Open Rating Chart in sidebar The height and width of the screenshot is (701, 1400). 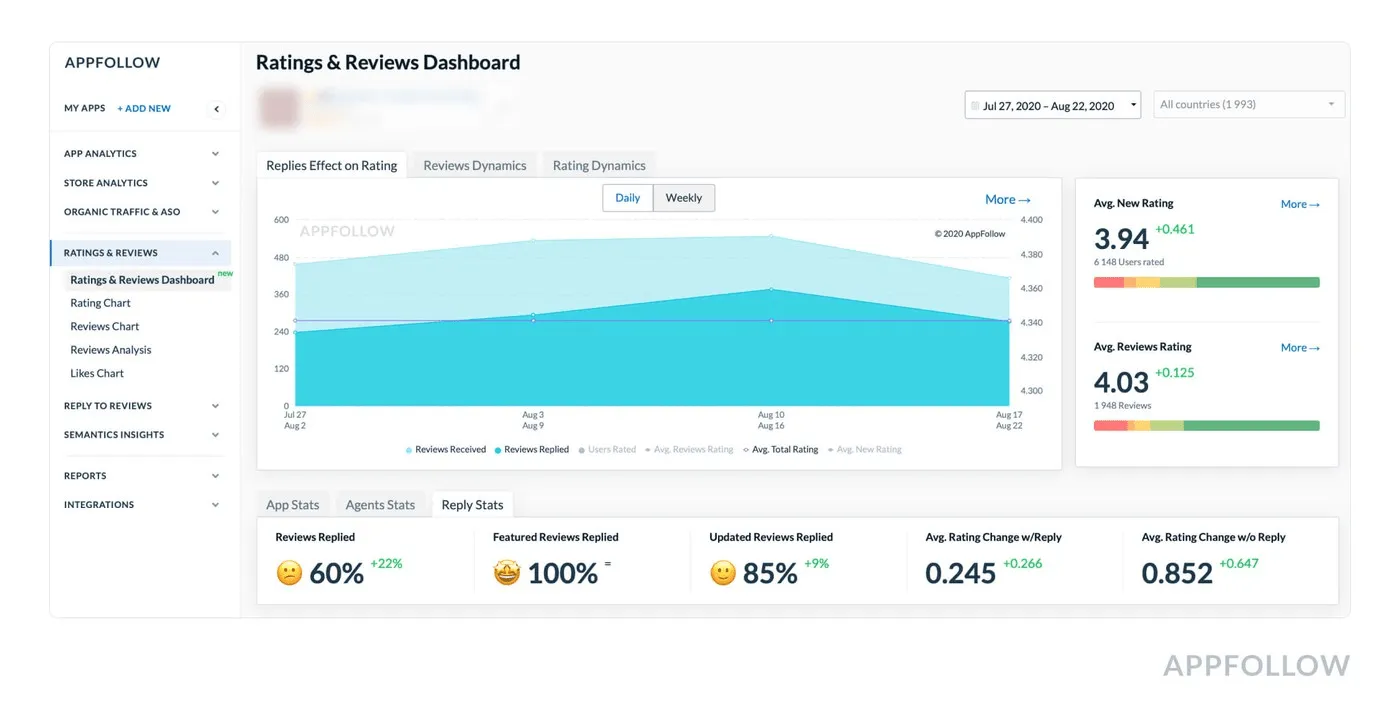point(101,303)
